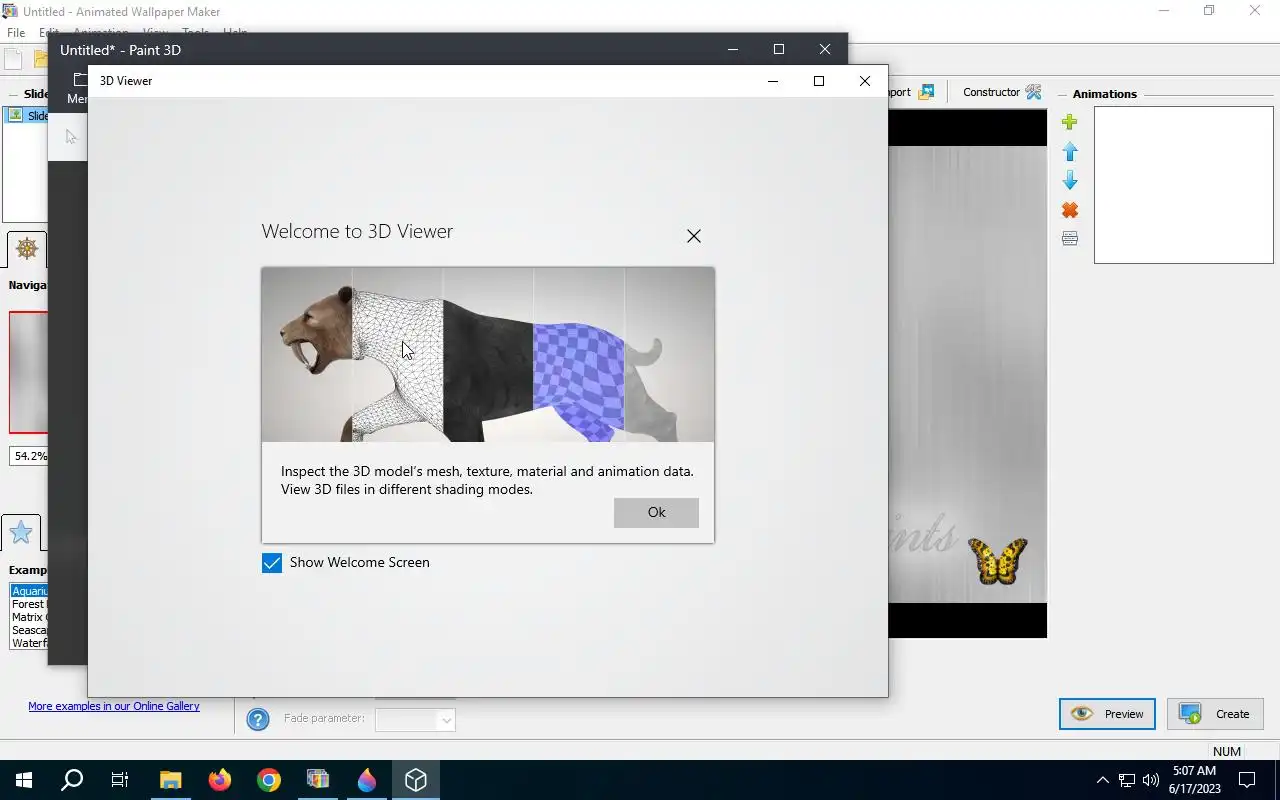Launch Firefox from the taskbar

tap(220, 780)
